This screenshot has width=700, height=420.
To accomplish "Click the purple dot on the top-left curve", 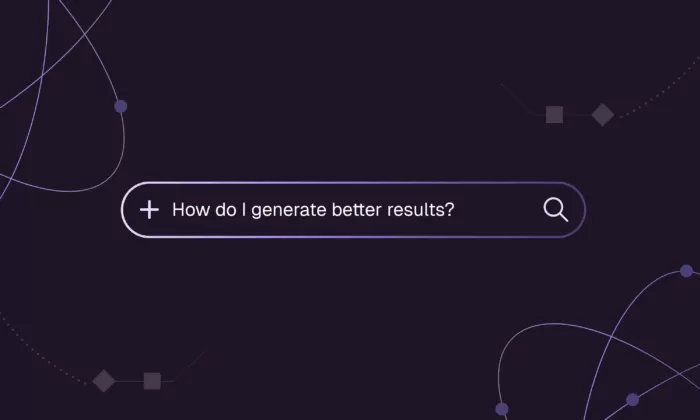I will tap(121, 106).
